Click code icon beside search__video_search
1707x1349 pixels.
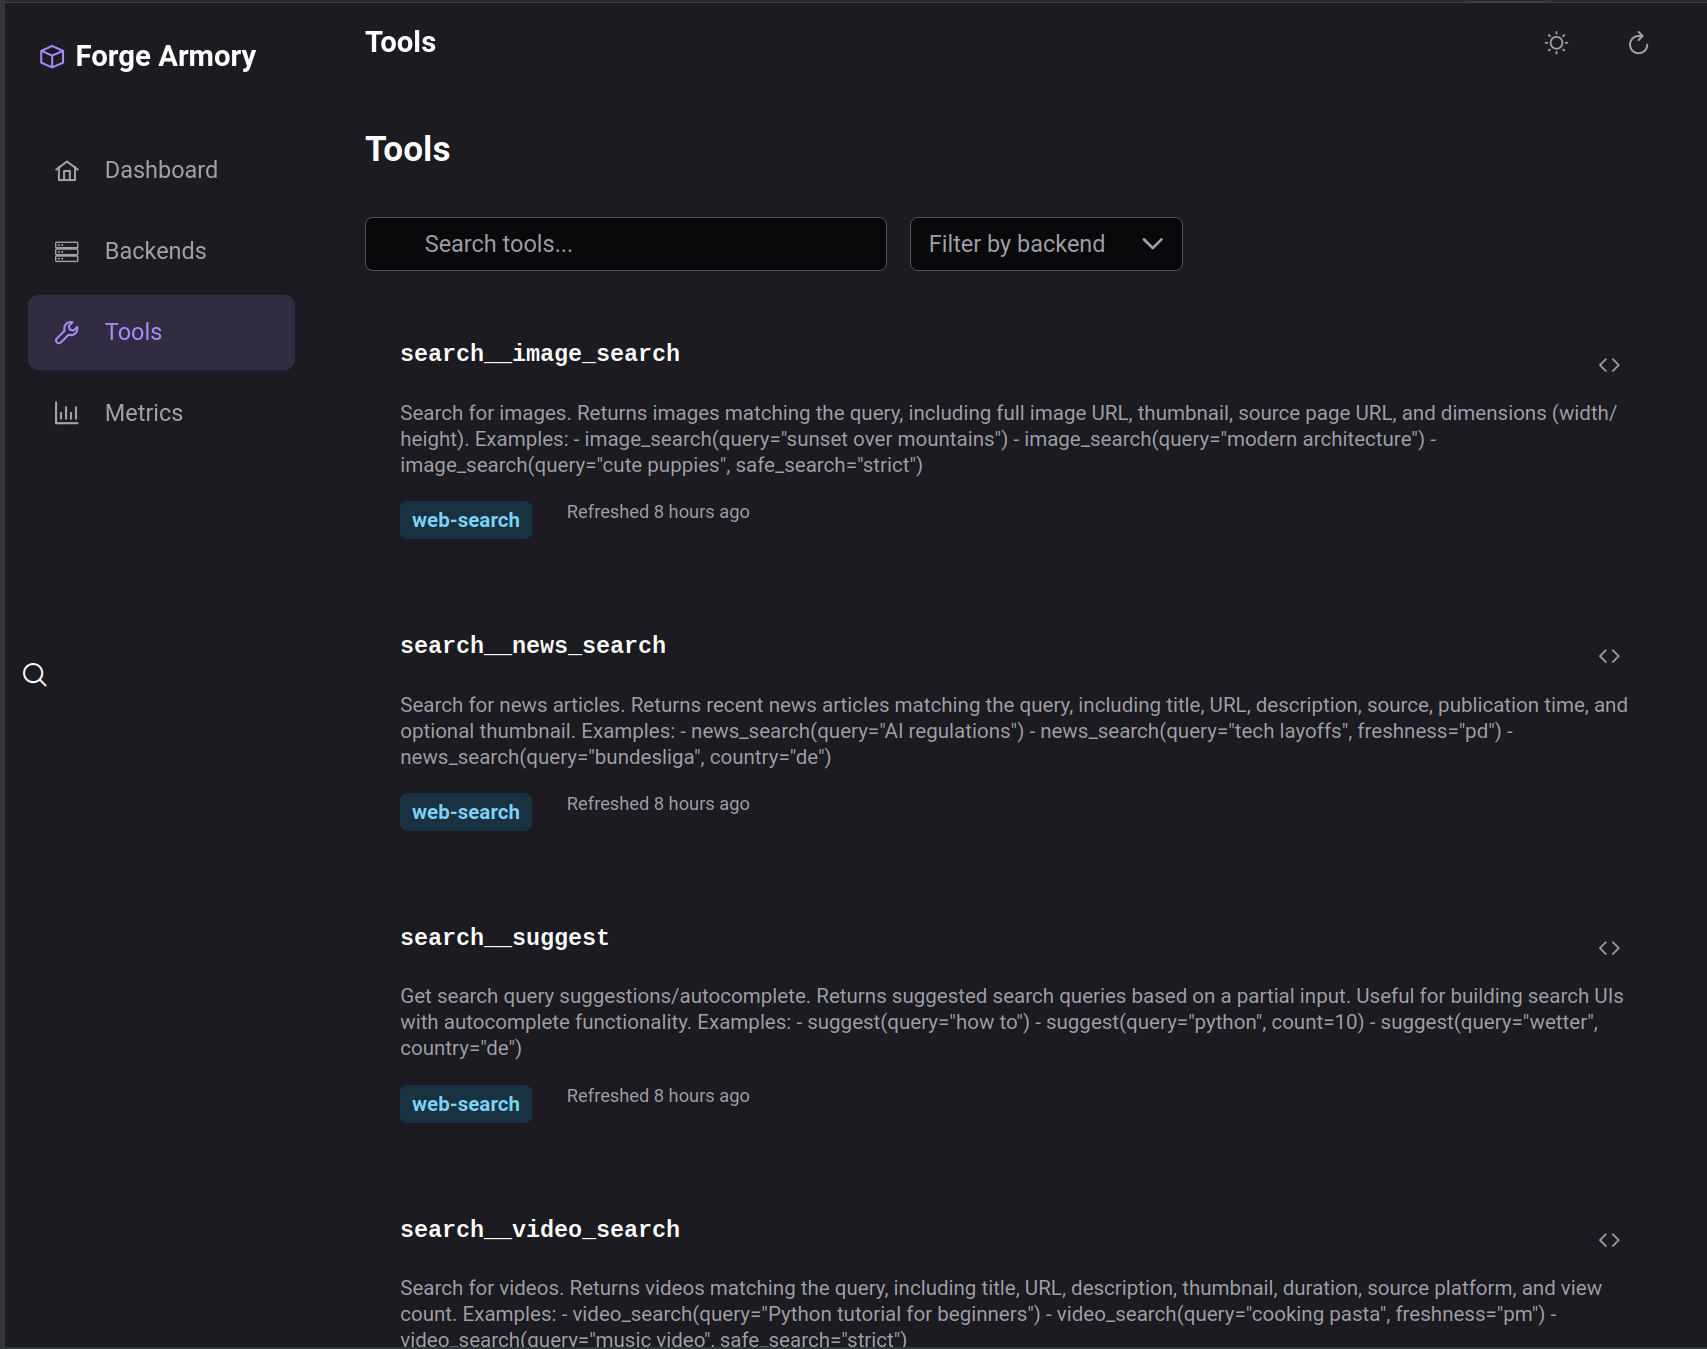click(x=1608, y=1240)
